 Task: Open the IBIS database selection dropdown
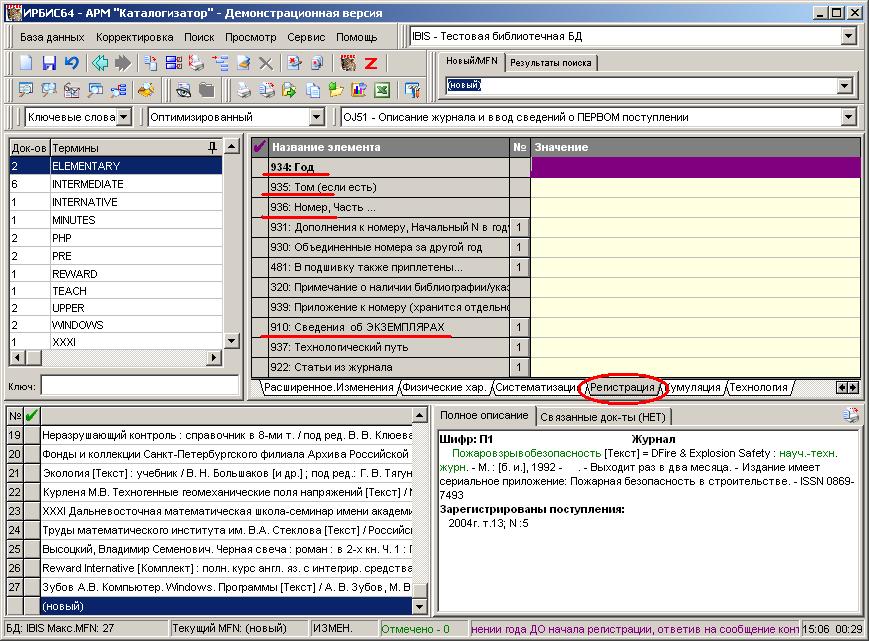pyautogui.click(x=848, y=37)
